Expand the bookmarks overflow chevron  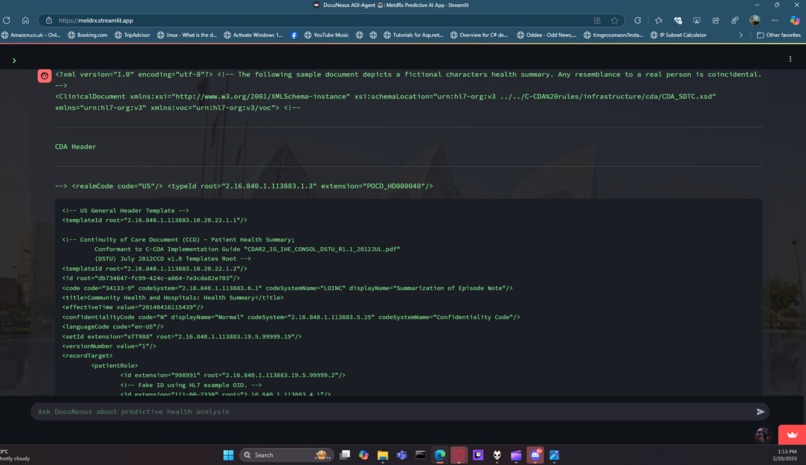[x=741, y=35]
